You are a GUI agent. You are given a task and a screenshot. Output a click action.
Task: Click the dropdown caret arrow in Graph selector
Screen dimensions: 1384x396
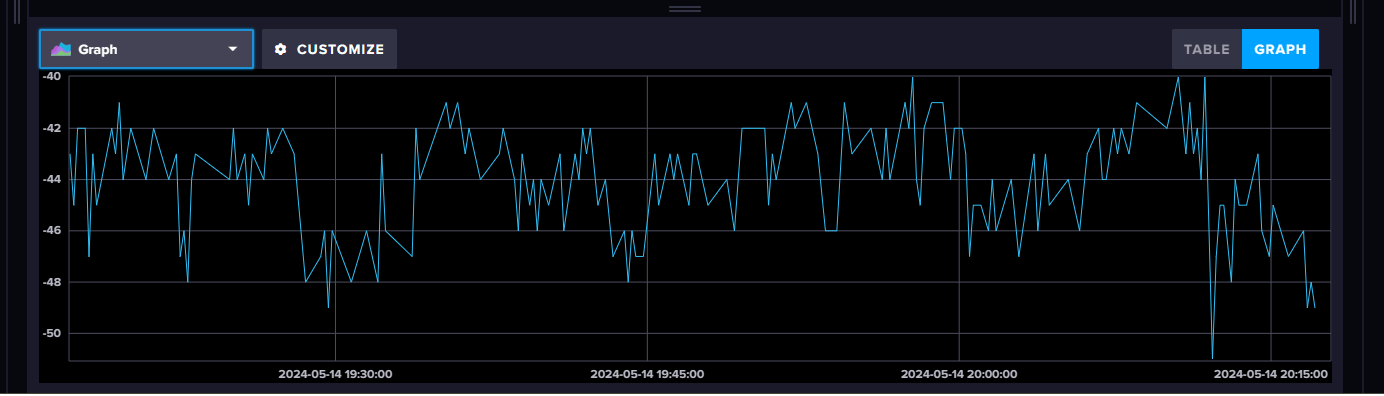[233, 49]
